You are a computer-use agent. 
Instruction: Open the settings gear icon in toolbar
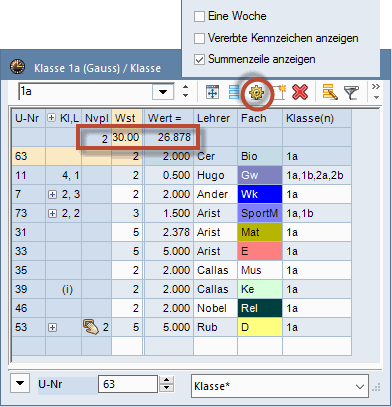pos(256,92)
